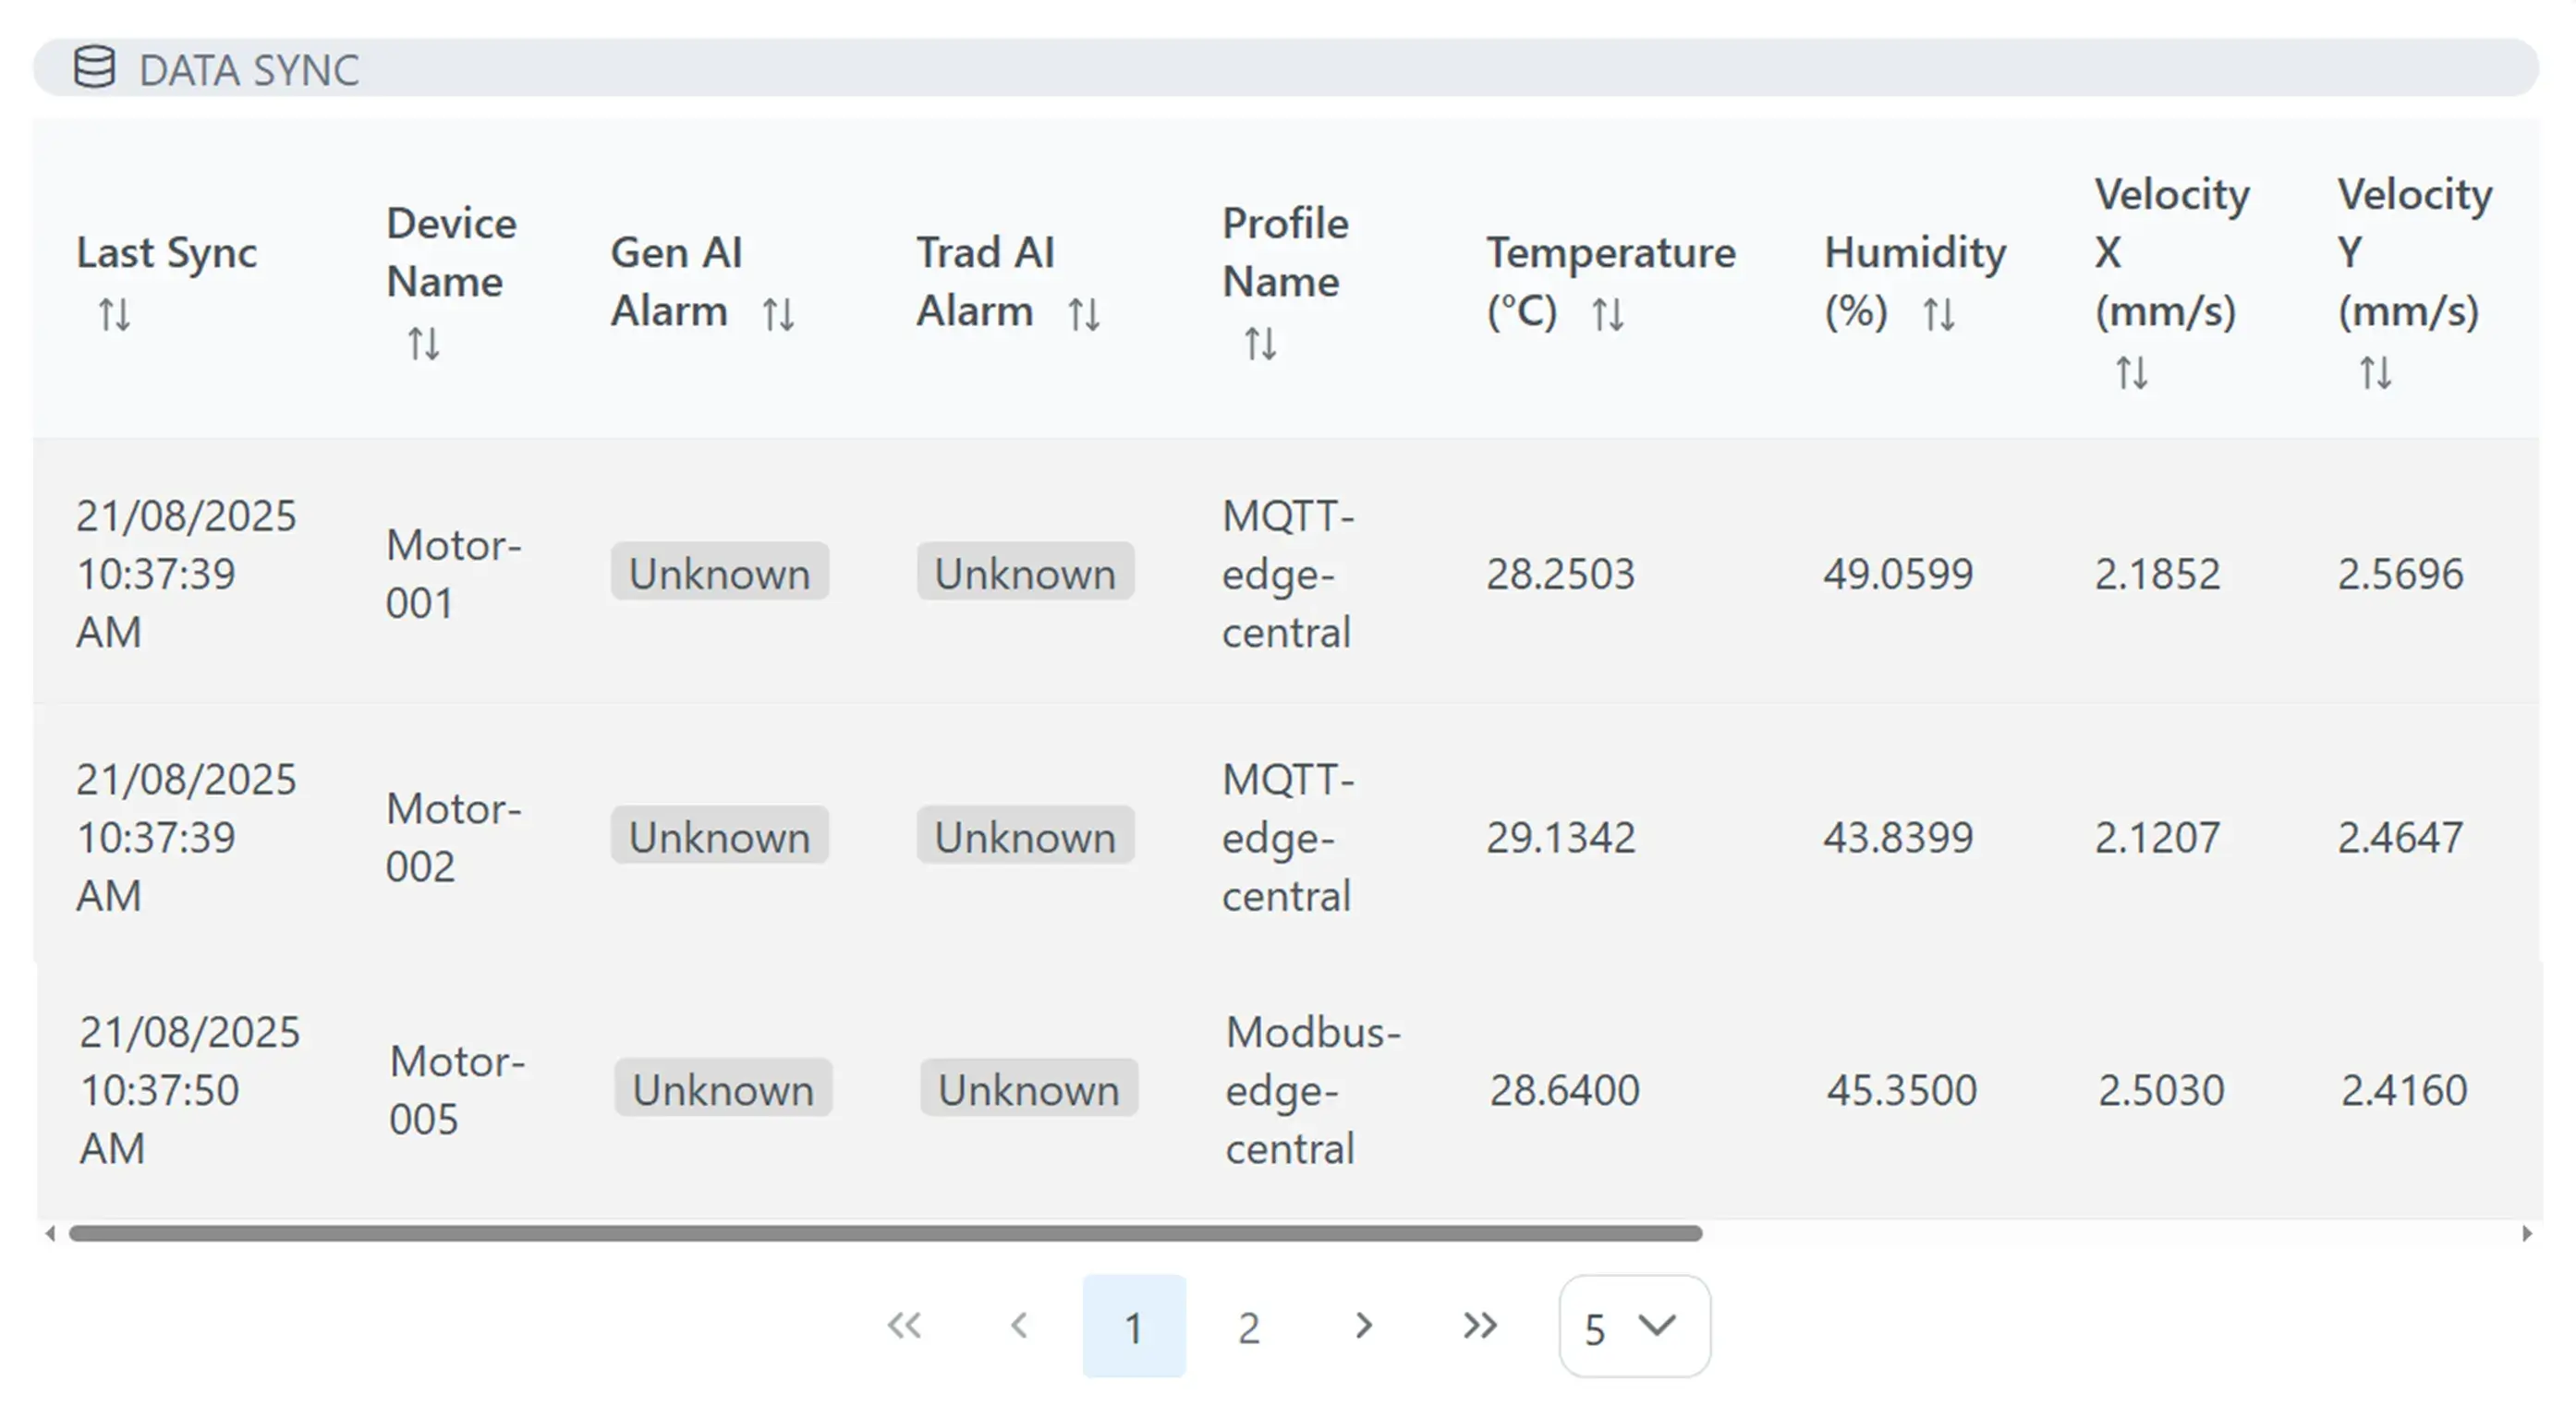Jump to the last page
2576x1418 pixels.
click(x=1477, y=1325)
